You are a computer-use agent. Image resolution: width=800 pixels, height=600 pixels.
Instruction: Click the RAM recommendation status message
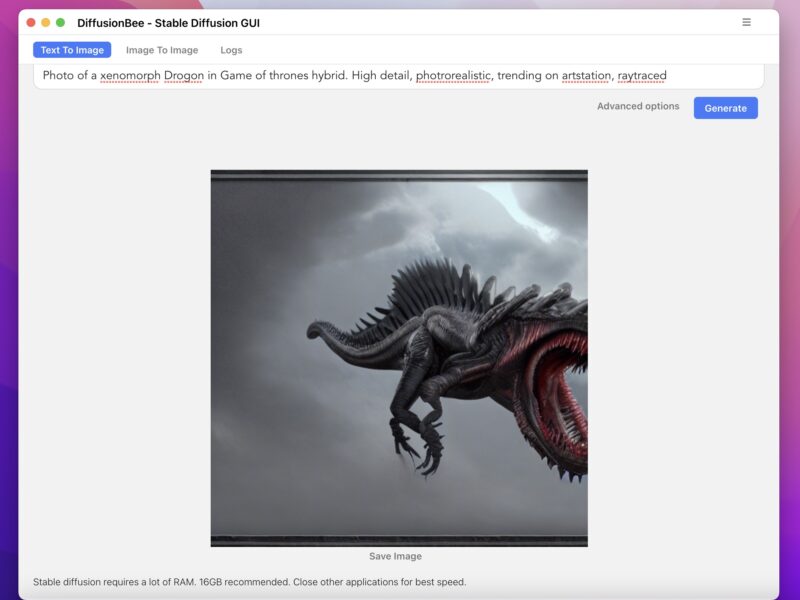click(x=249, y=582)
